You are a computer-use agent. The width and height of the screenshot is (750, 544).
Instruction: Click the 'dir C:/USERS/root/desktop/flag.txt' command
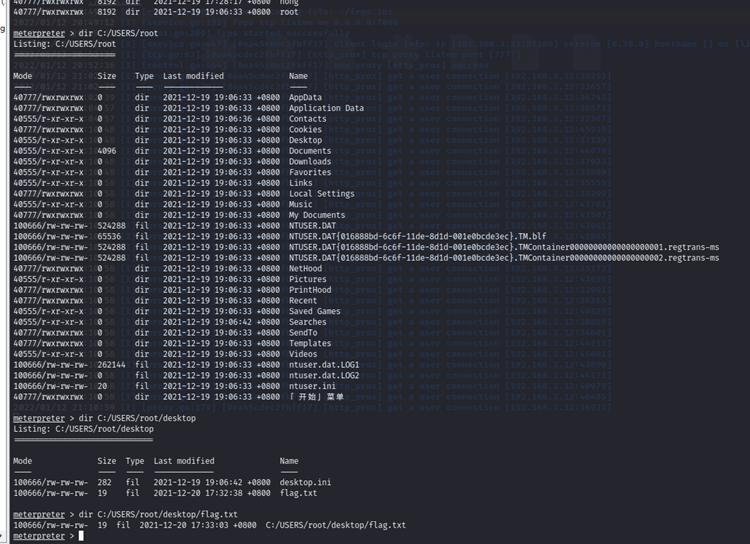click(158, 515)
